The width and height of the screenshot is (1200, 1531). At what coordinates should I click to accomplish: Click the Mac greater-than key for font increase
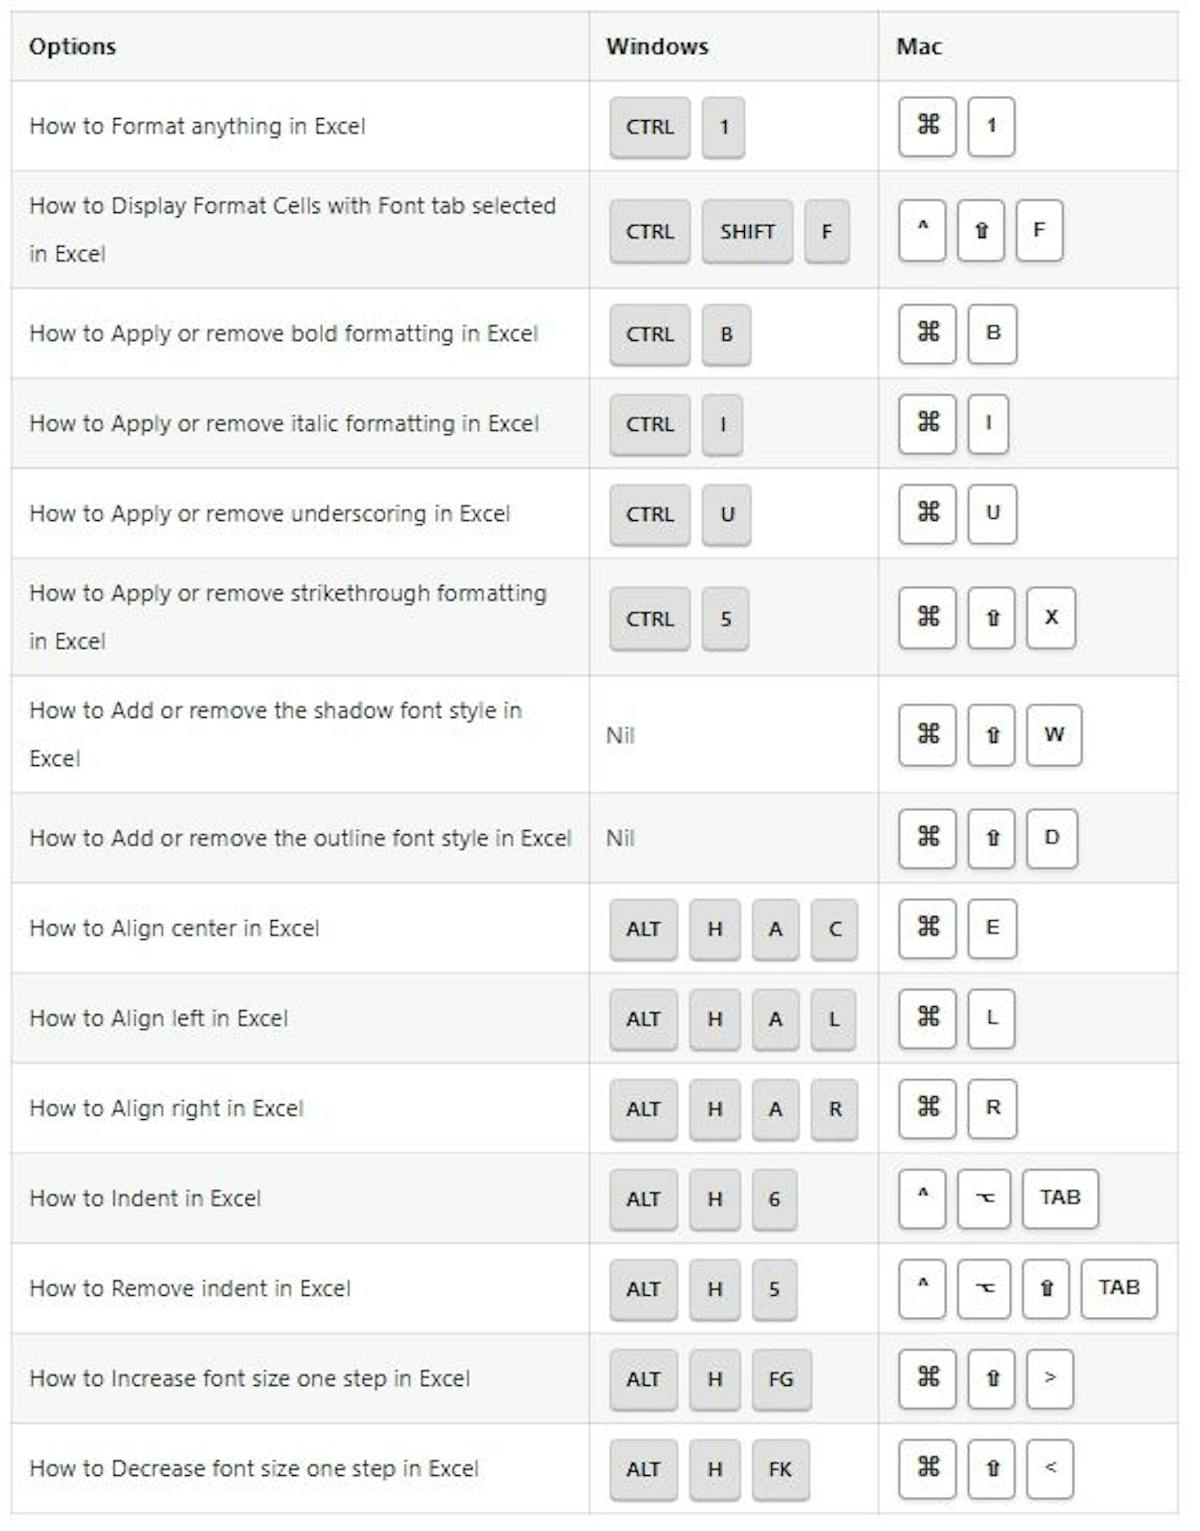click(1050, 1378)
